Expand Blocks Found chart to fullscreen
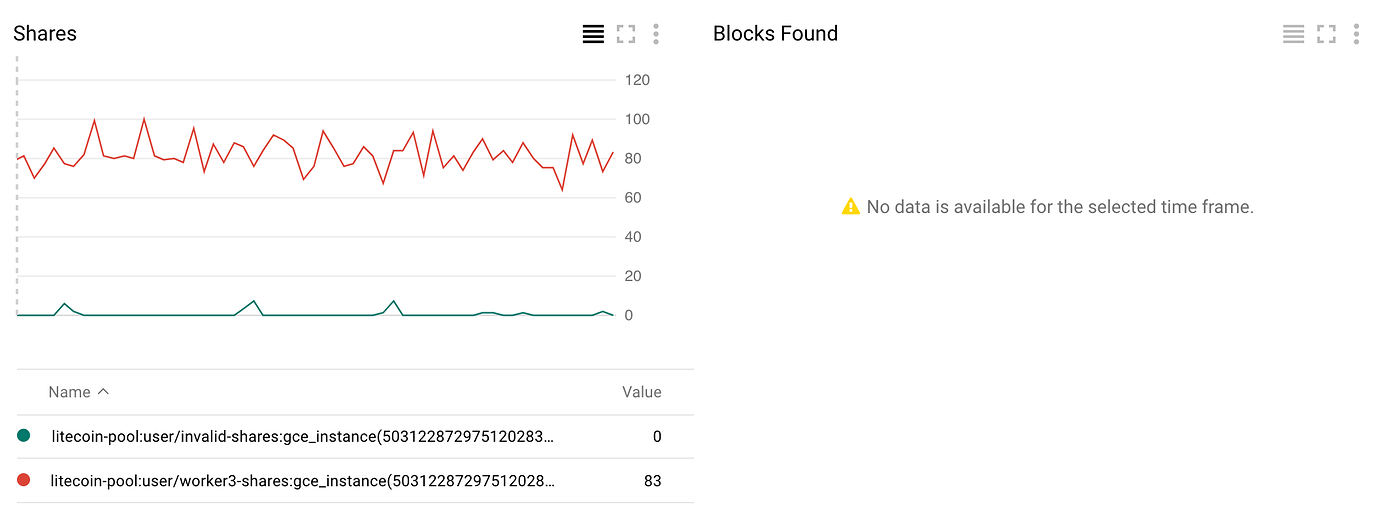This screenshot has width=1380, height=514. [x=1326, y=34]
